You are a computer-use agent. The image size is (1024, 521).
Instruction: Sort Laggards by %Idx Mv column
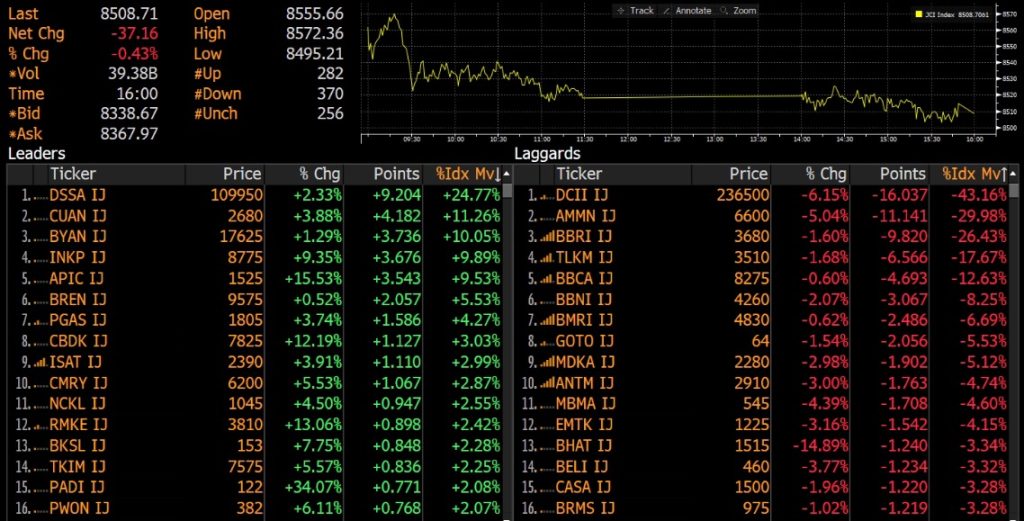[x=968, y=174]
